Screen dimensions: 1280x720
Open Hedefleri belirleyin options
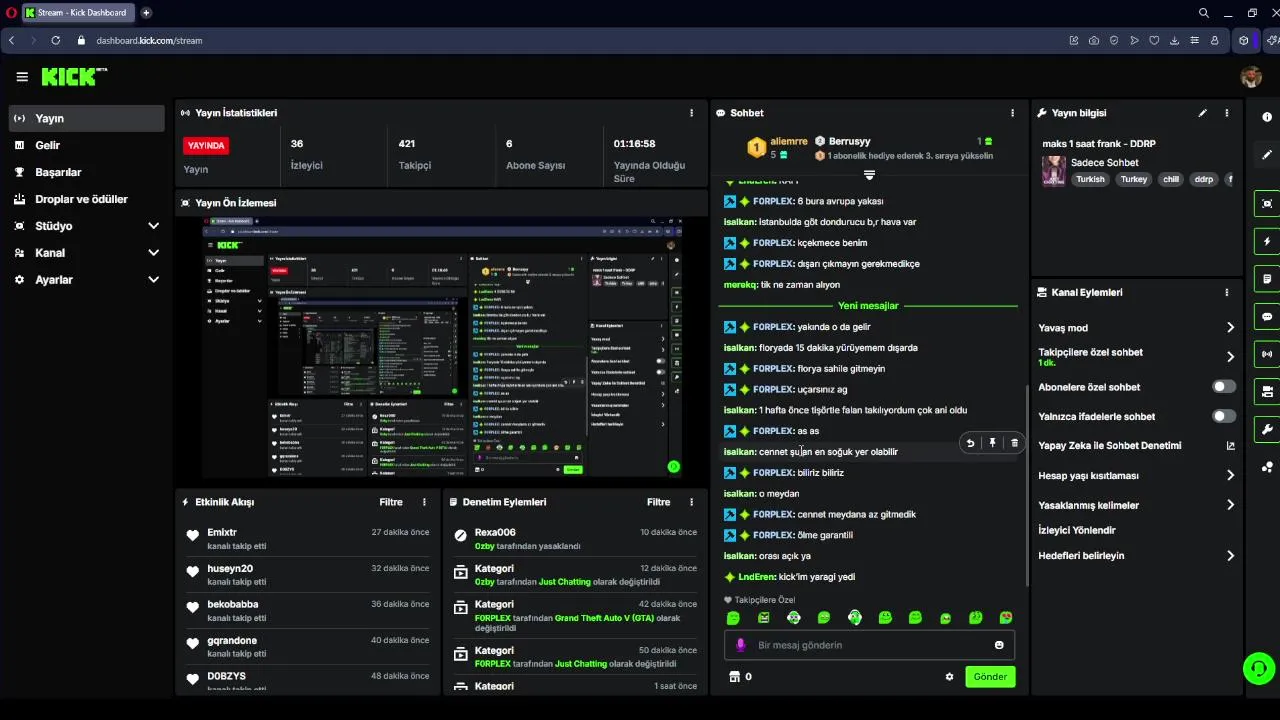tap(1230, 556)
